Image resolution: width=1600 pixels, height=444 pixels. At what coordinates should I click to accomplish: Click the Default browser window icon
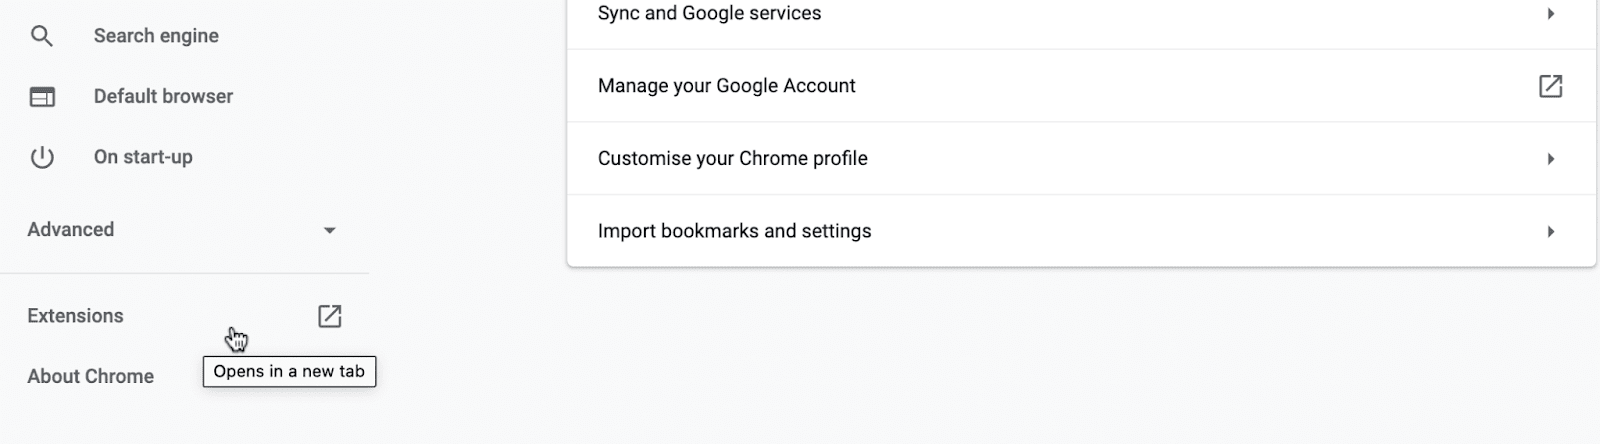[x=42, y=97]
